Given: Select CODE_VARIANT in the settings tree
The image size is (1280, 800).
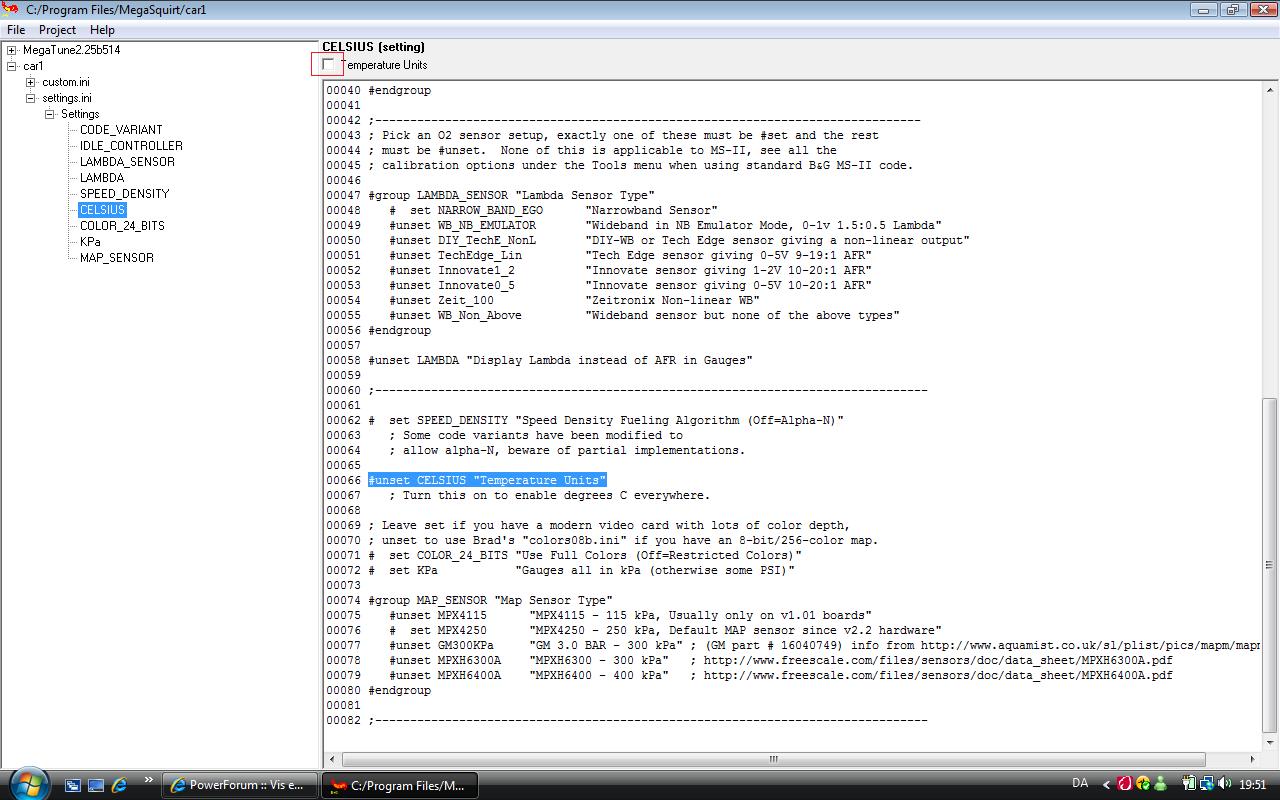Looking at the screenshot, I should (121, 130).
